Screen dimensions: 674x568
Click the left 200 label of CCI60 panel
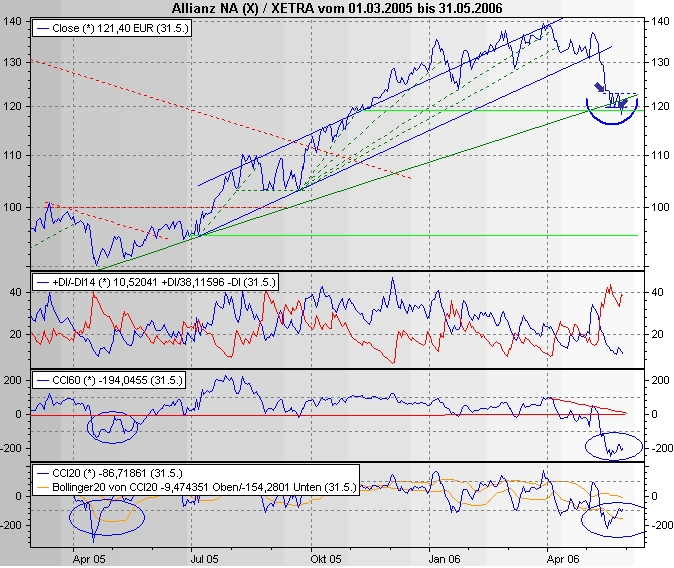(x=12, y=380)
